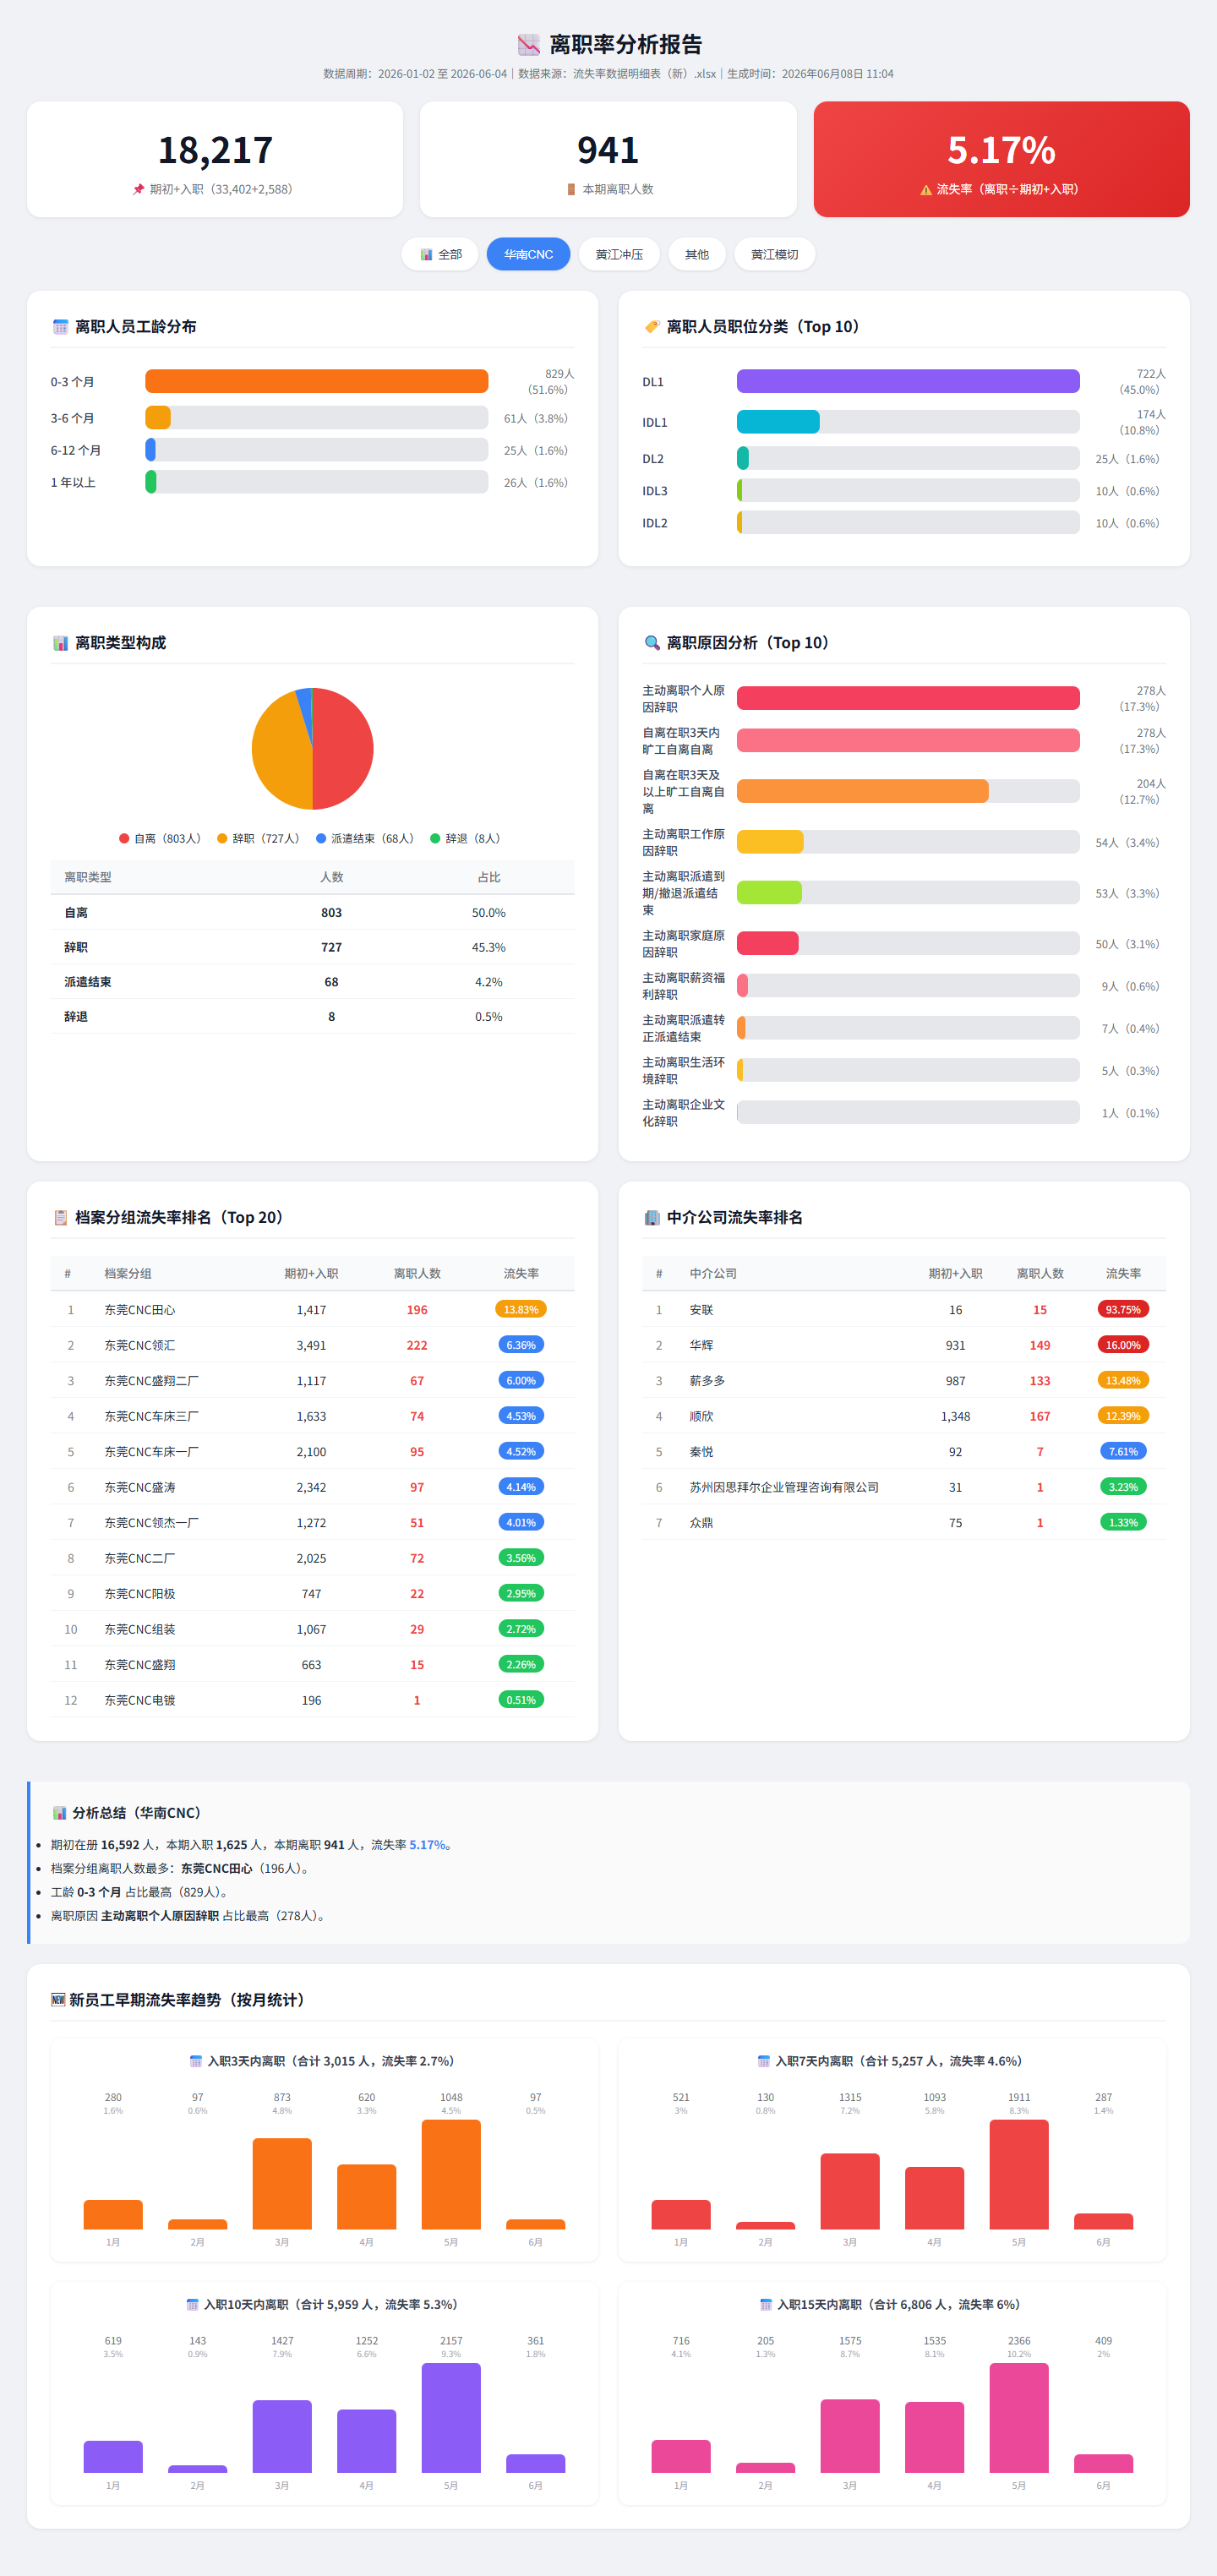
Task: Click the 离职类型 column header
Action: (x=88, y=877)
